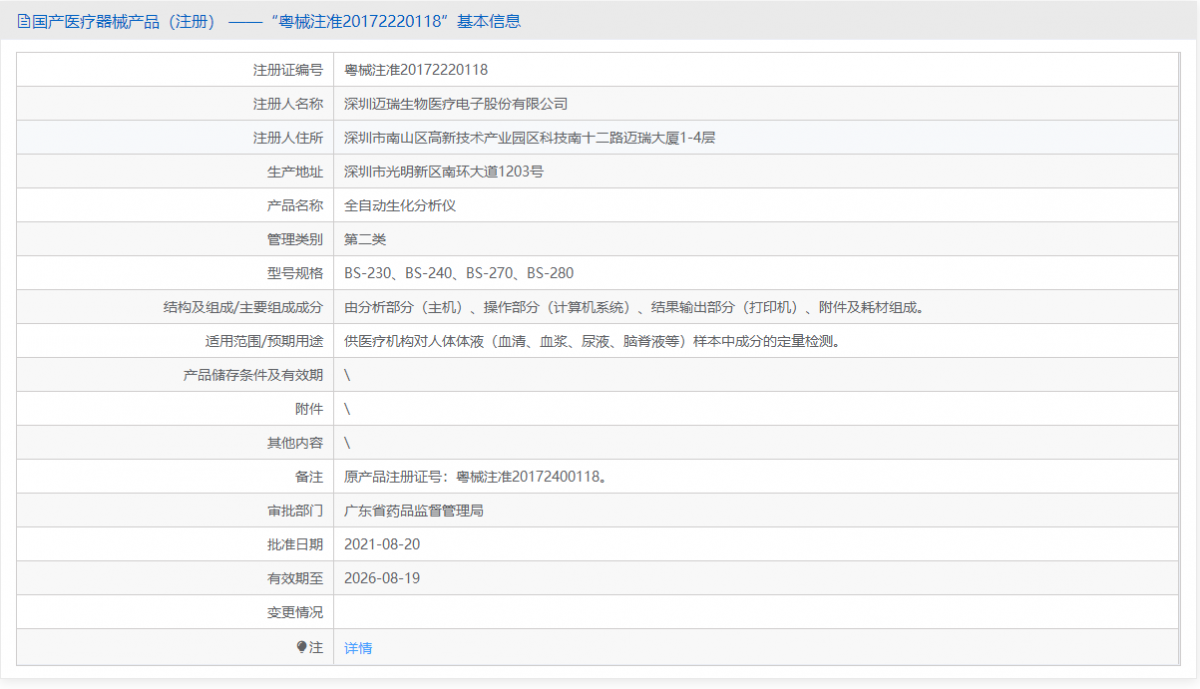Select the remark 原产品注册证号：粤械注准20172400118。
Image resolution: width=1200 pixels, height=689 pixels.
476,477
